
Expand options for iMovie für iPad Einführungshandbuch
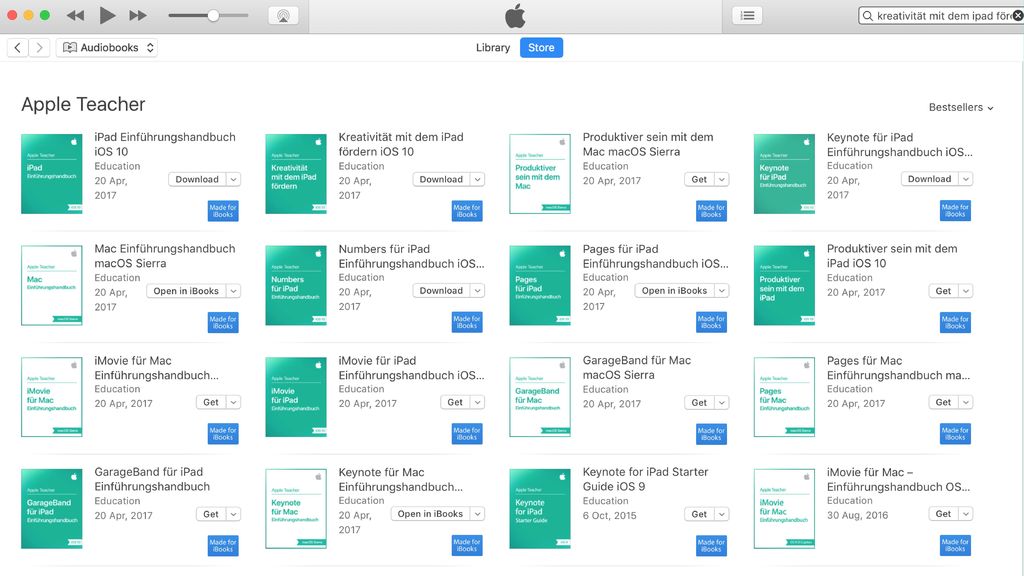click(477, 402)
